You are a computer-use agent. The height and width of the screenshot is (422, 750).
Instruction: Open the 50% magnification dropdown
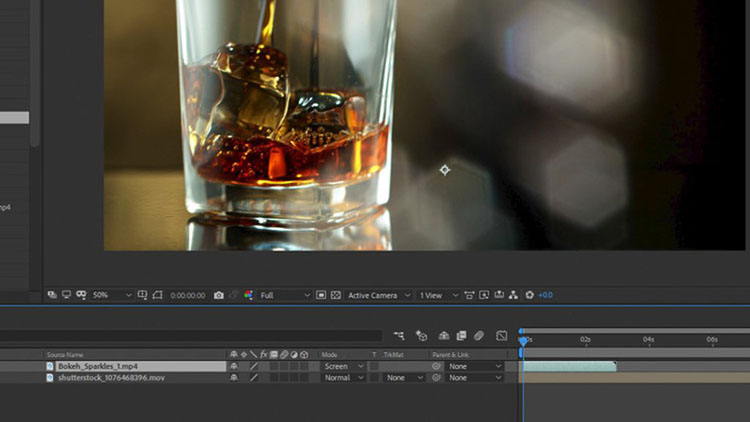(x=111, y=296)
